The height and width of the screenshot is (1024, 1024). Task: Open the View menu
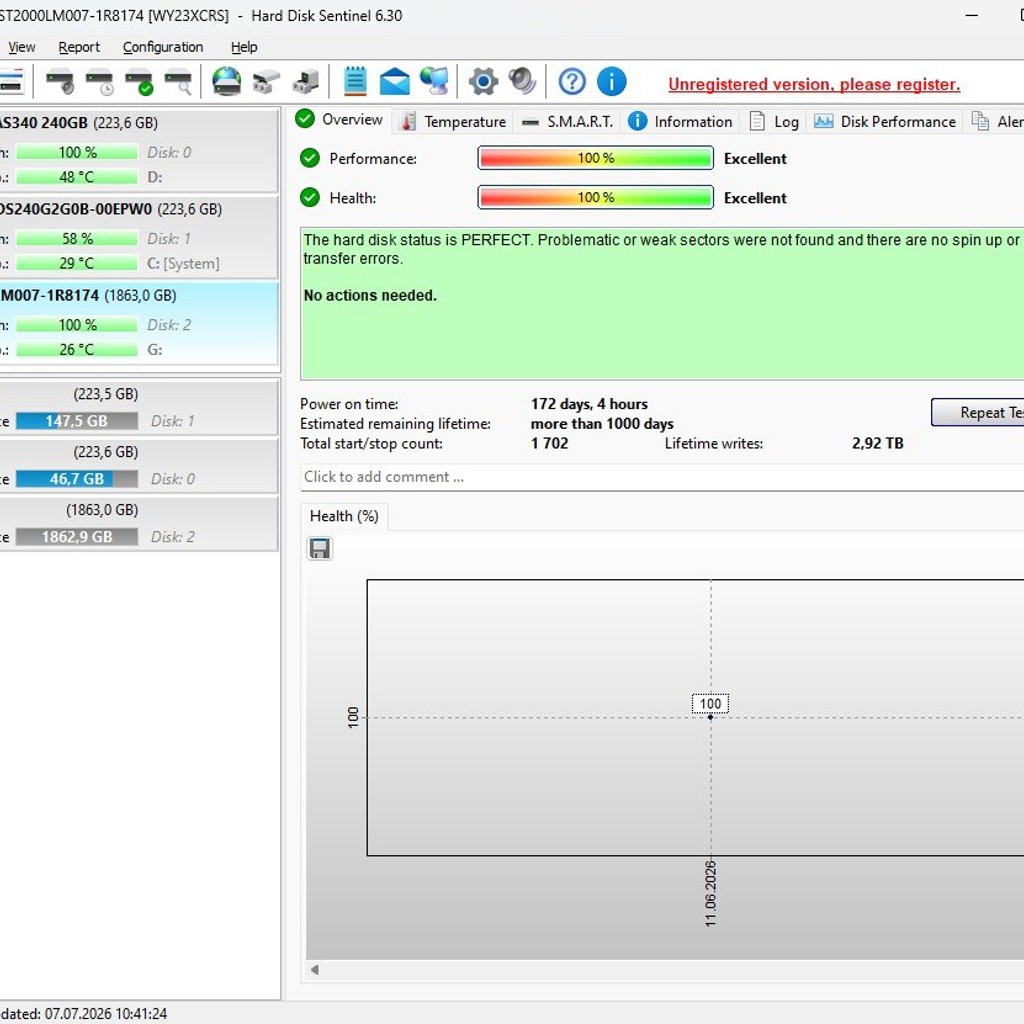pyautogui.click(x=22, y=47)
